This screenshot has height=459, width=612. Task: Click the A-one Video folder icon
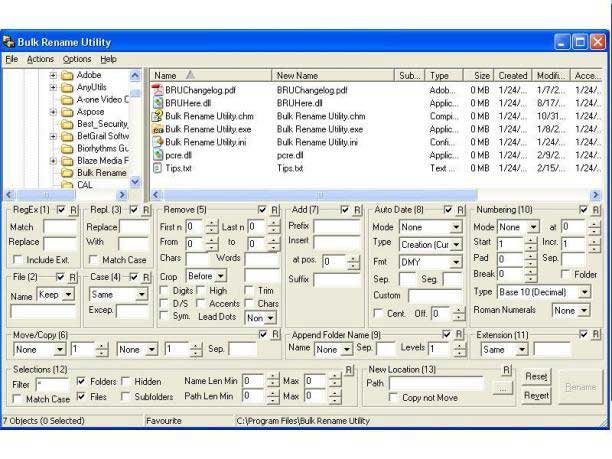coord(68,100)
